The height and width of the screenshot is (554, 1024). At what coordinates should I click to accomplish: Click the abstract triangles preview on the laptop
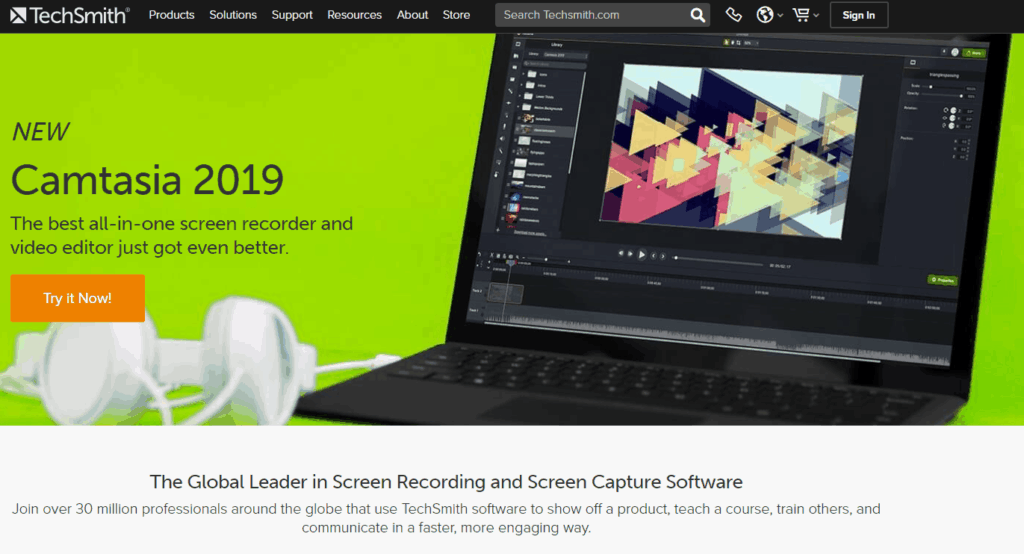click(731, 152)
